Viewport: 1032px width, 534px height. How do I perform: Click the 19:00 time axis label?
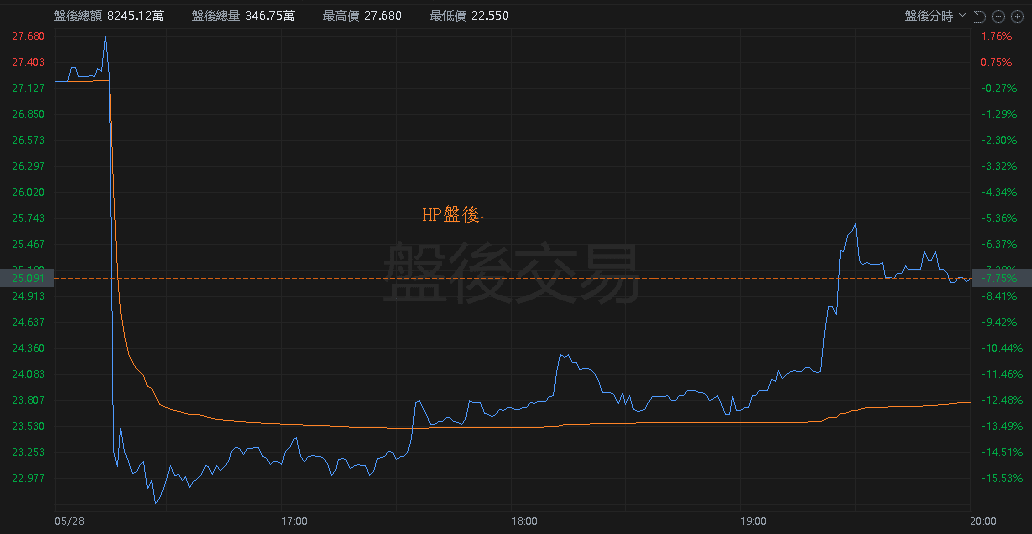tap(752, 521)
